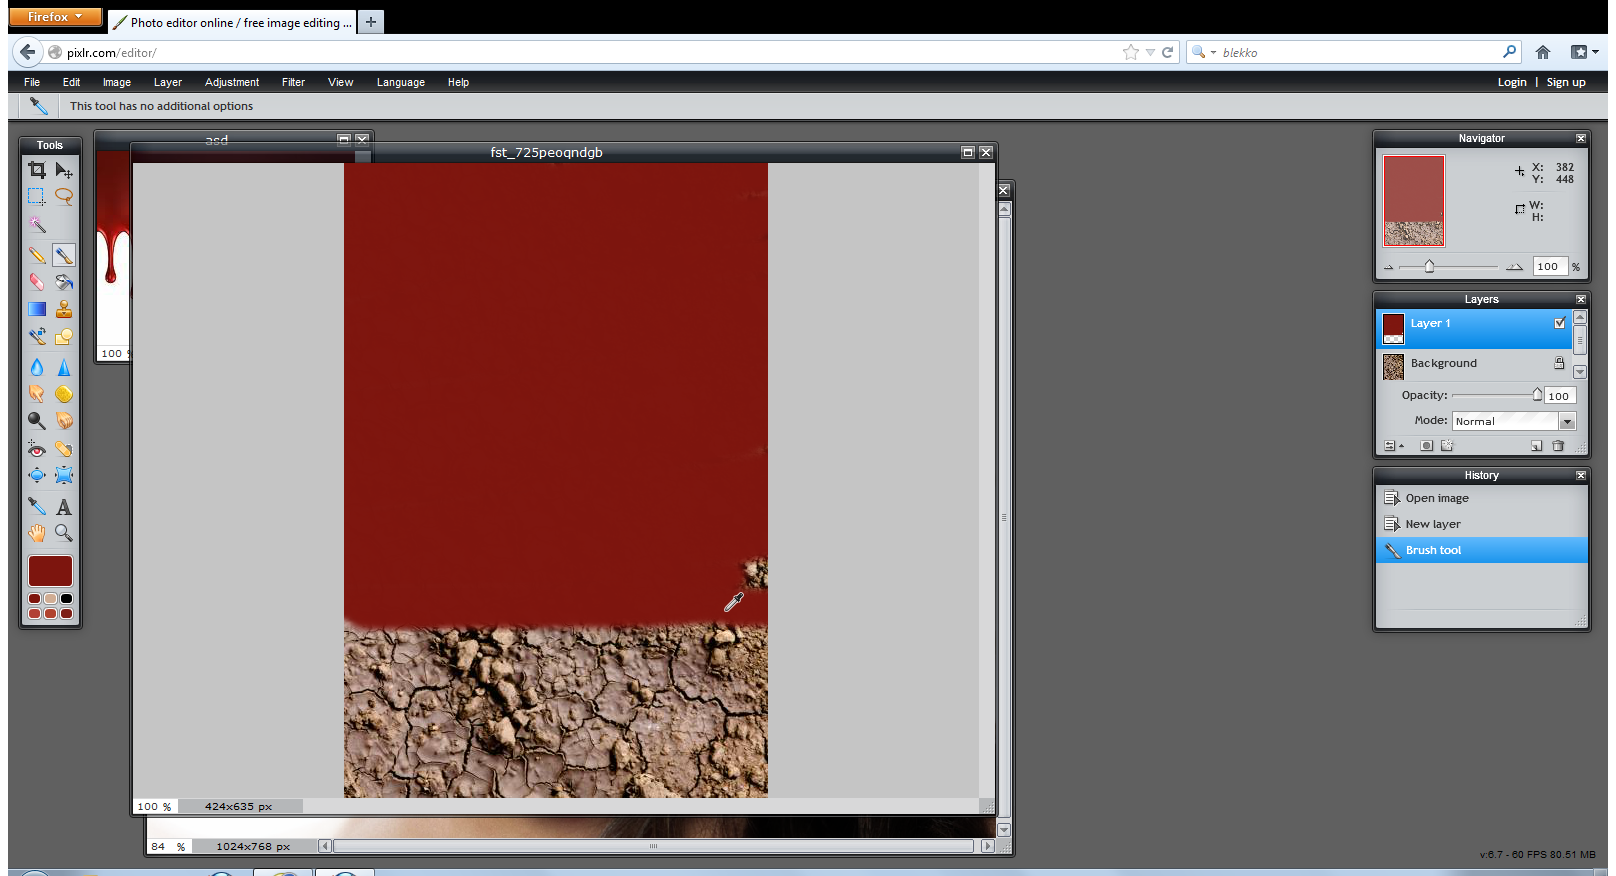Select the Hand pan tool

(x=37, y=533)
